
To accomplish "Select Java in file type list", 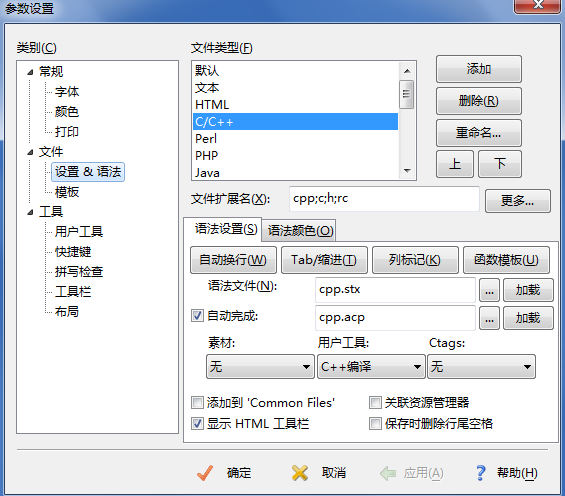I will 295,173.
